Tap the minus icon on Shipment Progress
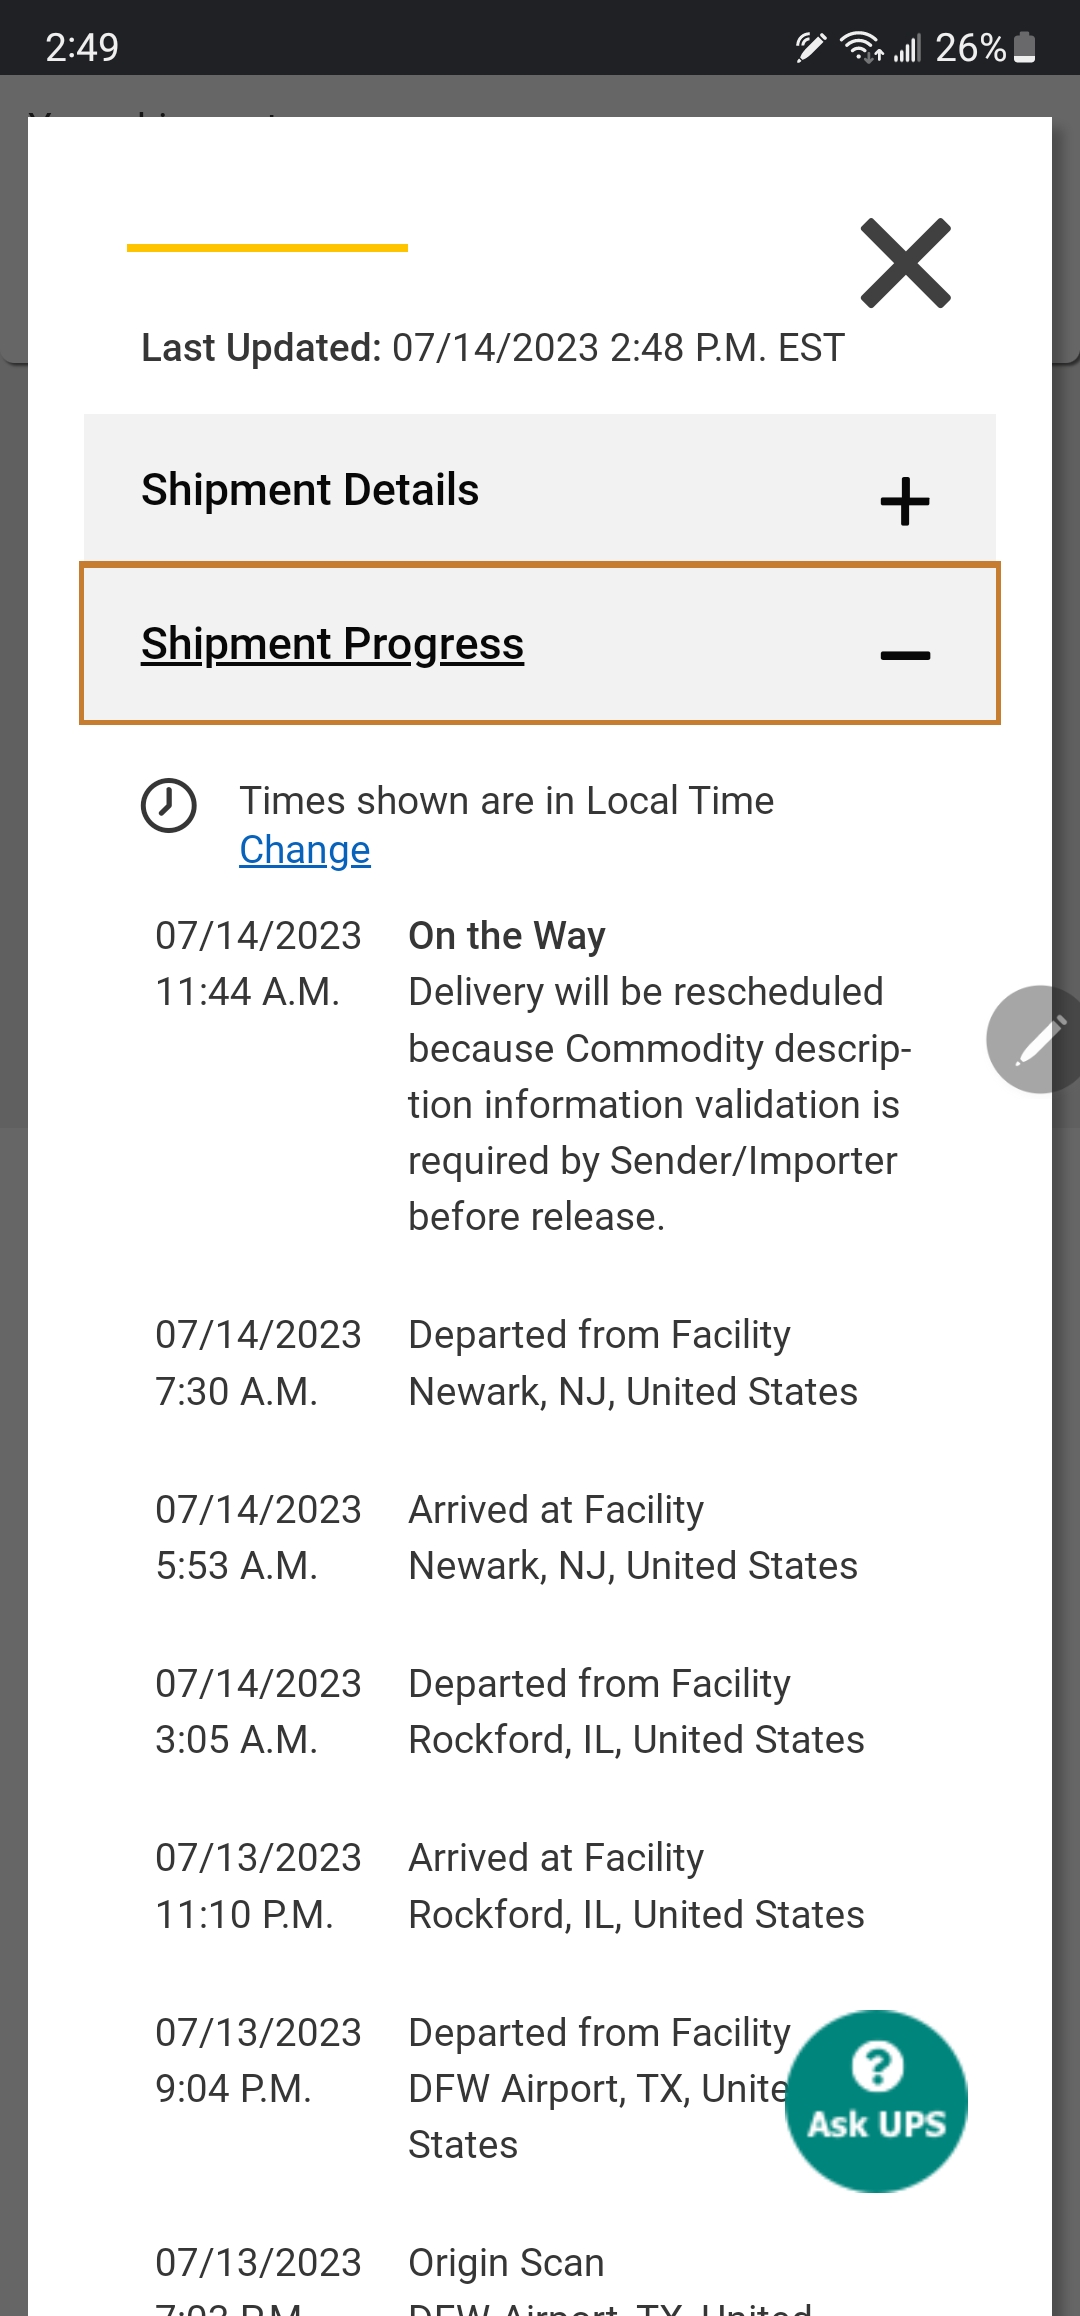1080x2316 pixels. [905, 655]
